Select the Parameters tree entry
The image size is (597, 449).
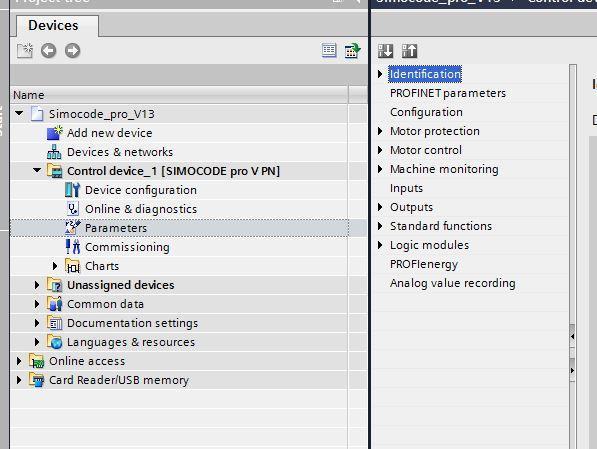179,228
